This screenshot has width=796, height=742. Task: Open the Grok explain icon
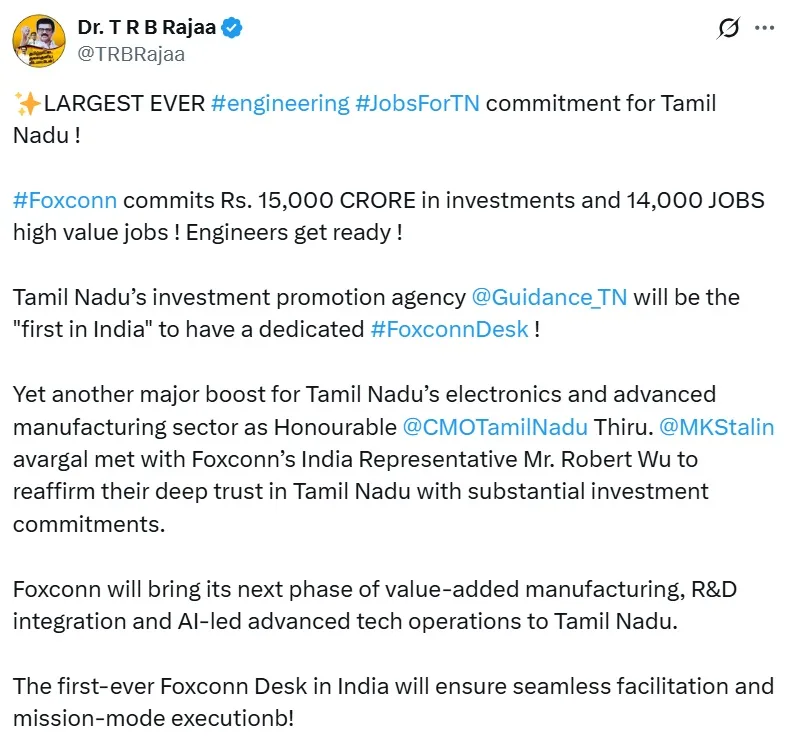pyautogui.click(x=729, y=29)
